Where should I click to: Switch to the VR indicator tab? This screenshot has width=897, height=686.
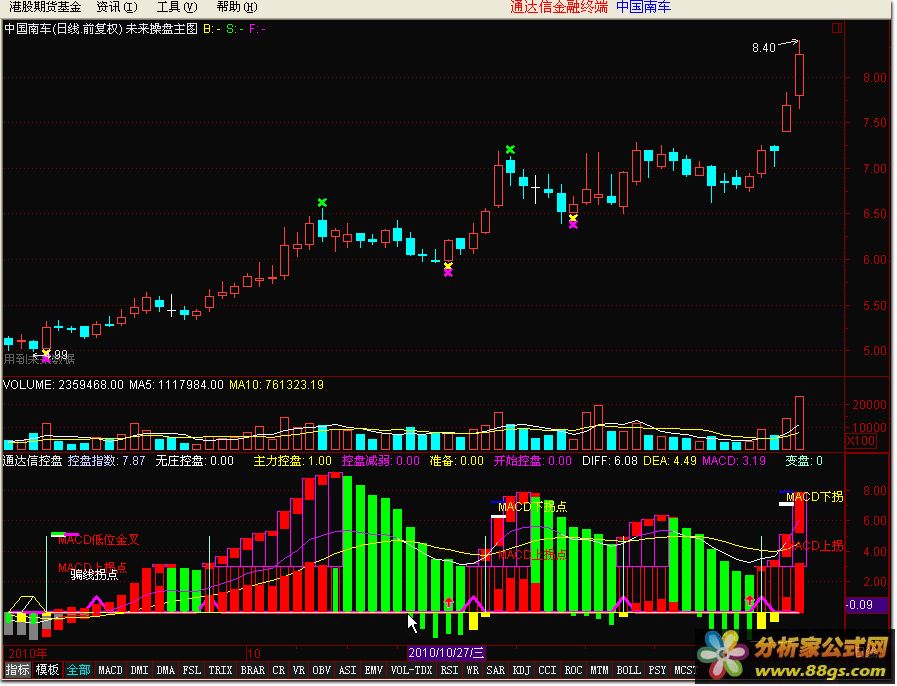[x=299, y=669]
